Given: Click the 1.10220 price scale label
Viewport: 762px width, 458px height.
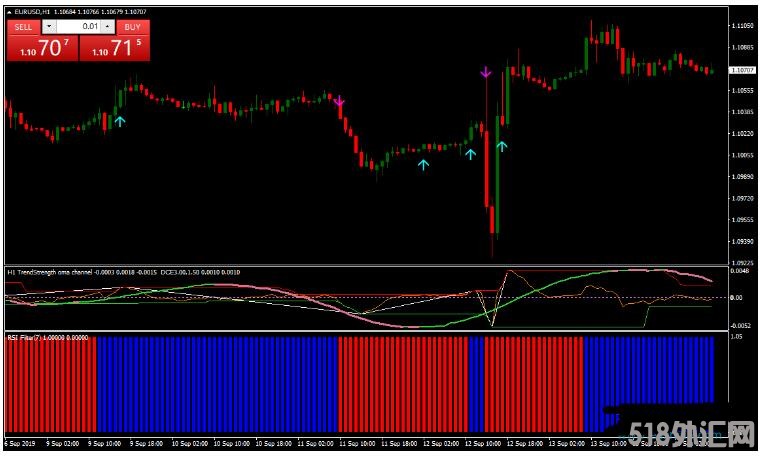Looking at the screenshot, I should pos(743,133).
